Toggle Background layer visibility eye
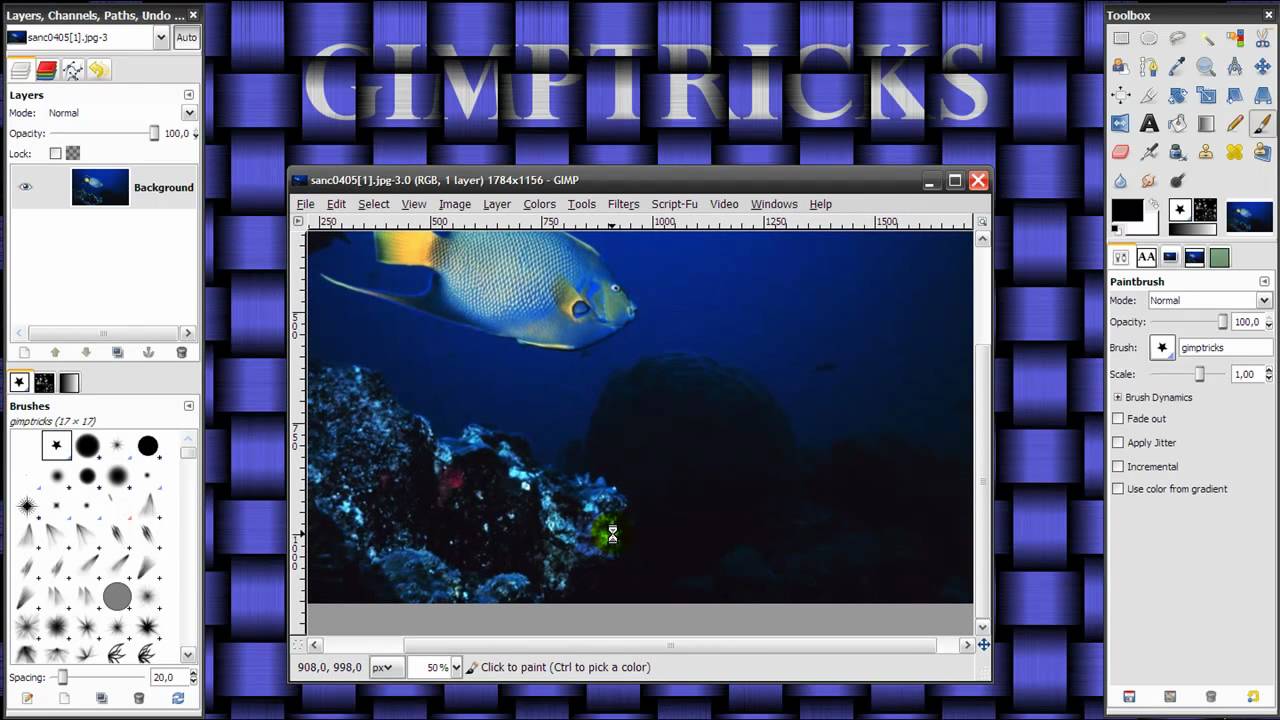1280x720 pixels. [25, 187]
